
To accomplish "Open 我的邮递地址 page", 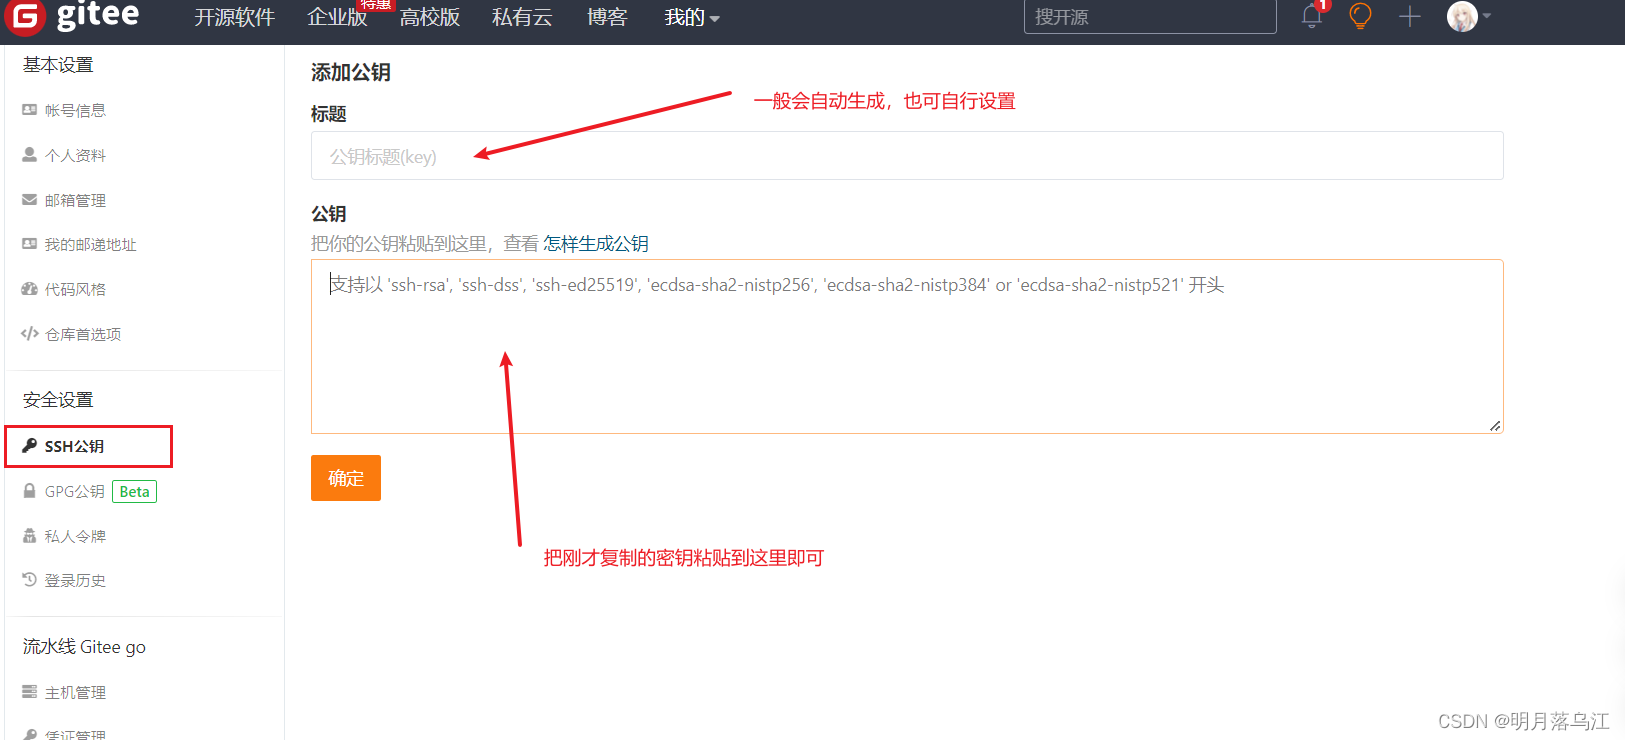I will click(90, 244).
